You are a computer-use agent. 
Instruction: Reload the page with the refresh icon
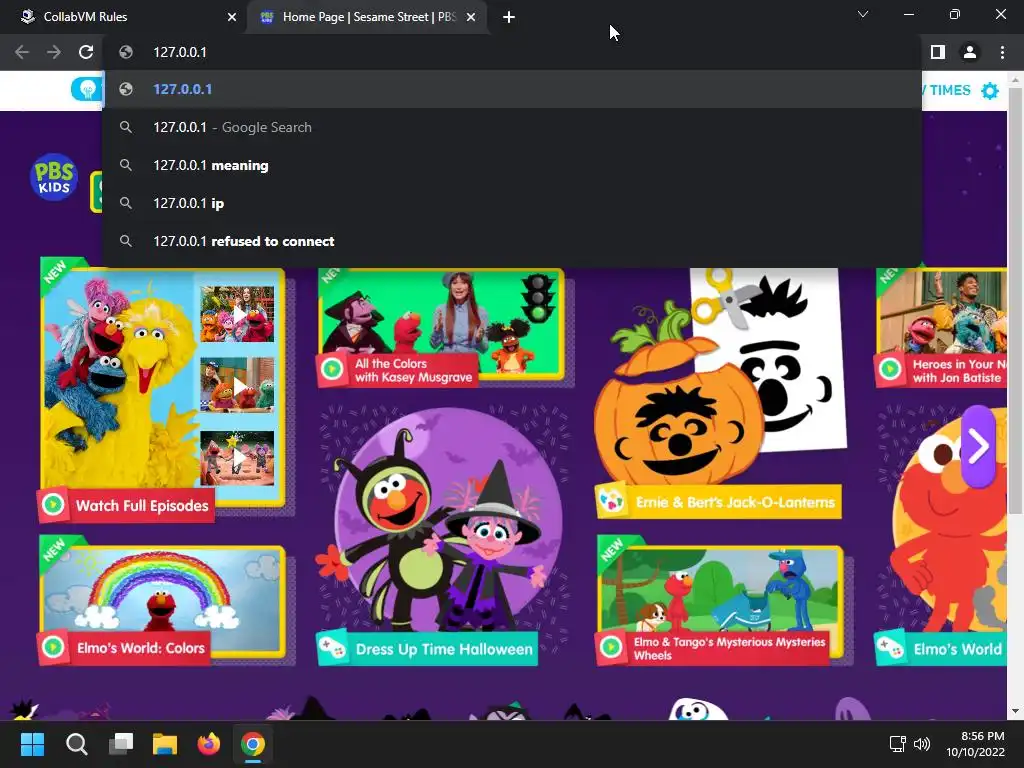[x=86, y=52]
